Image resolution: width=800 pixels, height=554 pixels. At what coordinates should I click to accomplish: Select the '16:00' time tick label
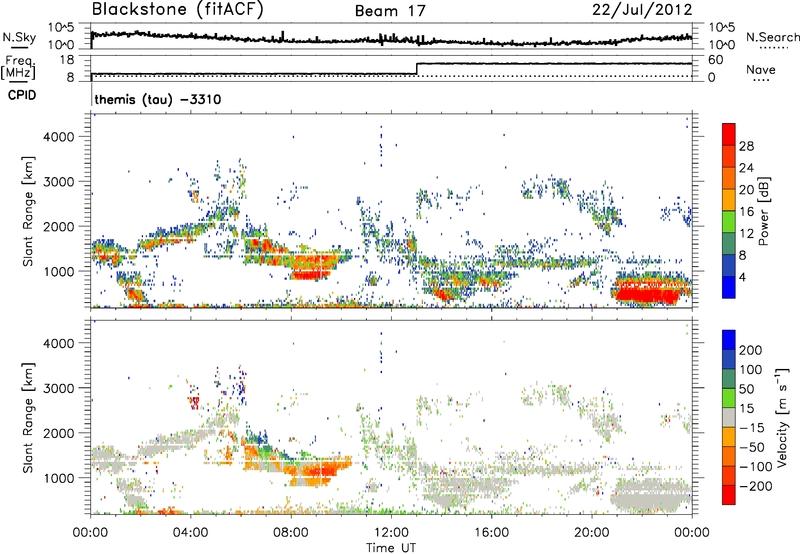[x=491, y=533]
